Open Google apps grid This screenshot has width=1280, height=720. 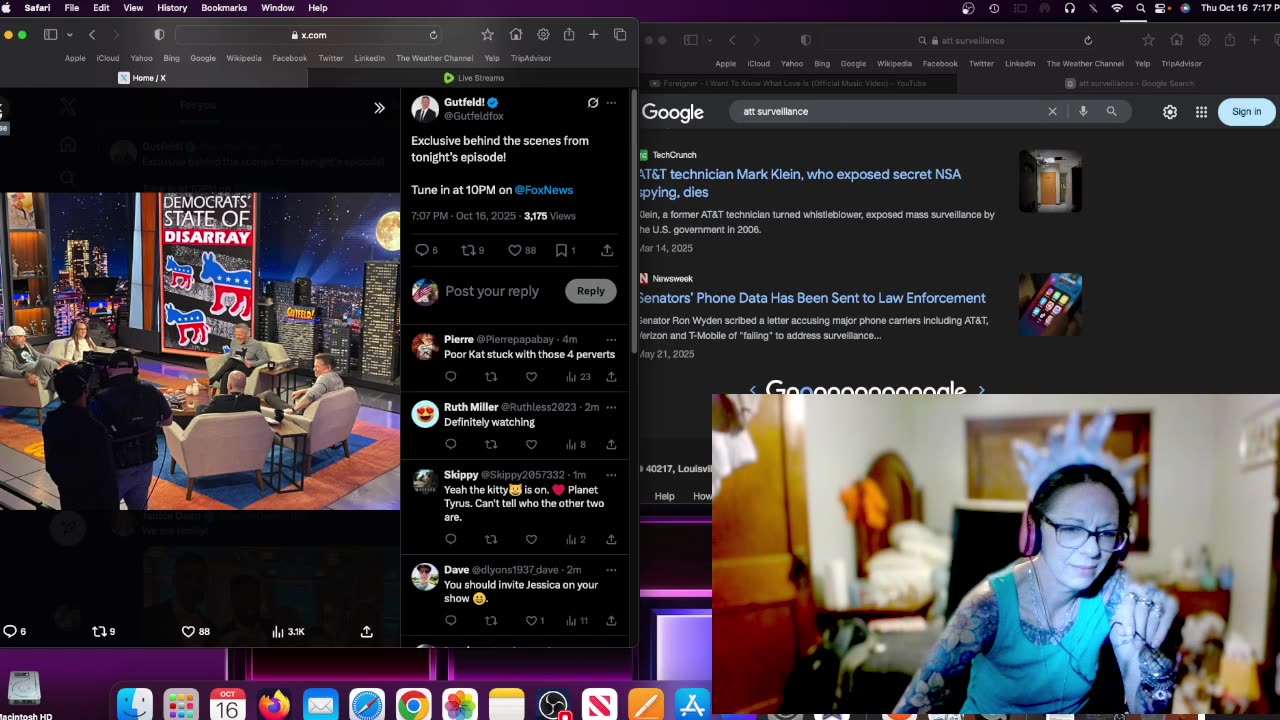click(1201, 112)
